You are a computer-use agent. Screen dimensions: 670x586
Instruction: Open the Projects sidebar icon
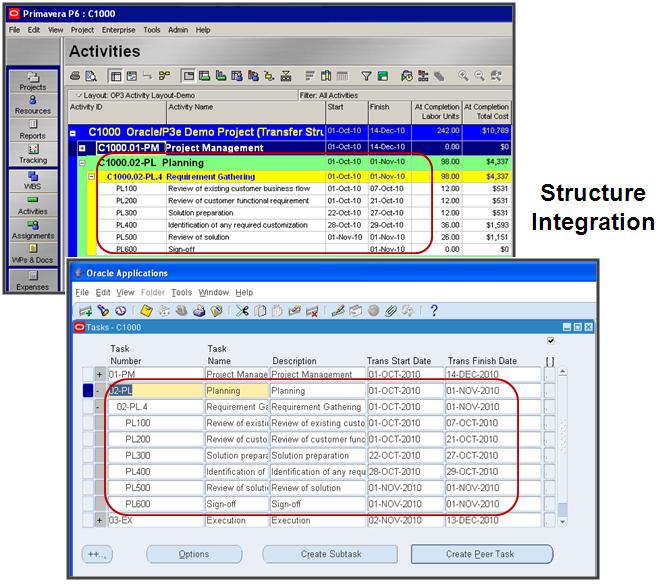coord(33,81)
